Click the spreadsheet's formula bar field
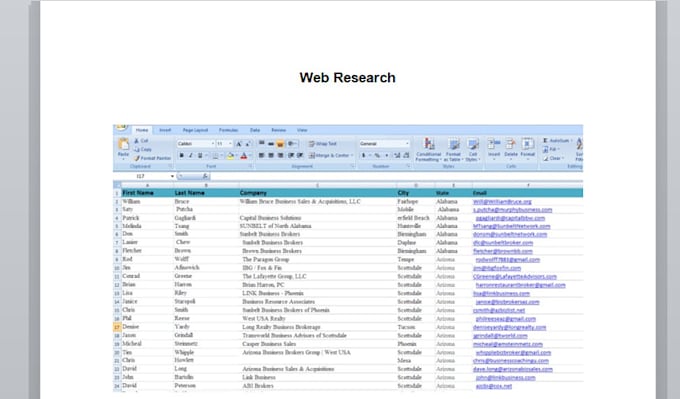 click(x=396, y=176)
